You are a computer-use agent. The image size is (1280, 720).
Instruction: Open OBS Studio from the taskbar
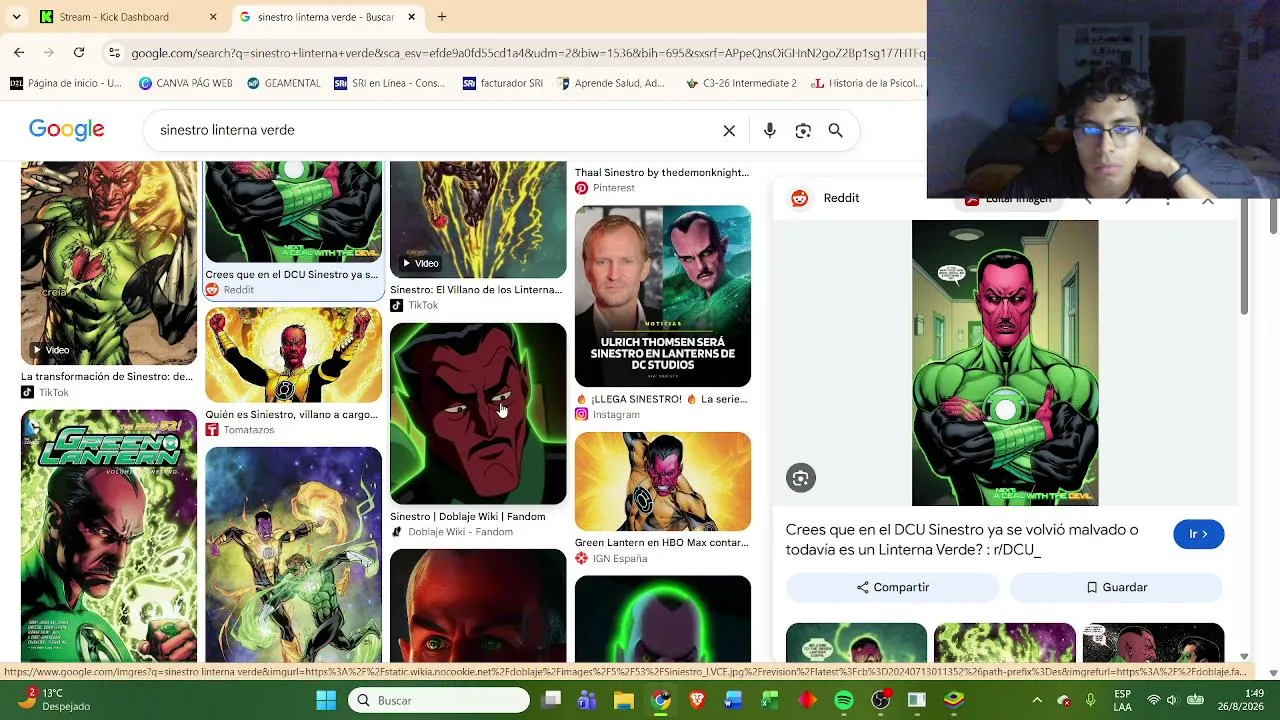[x=880, y=700]
